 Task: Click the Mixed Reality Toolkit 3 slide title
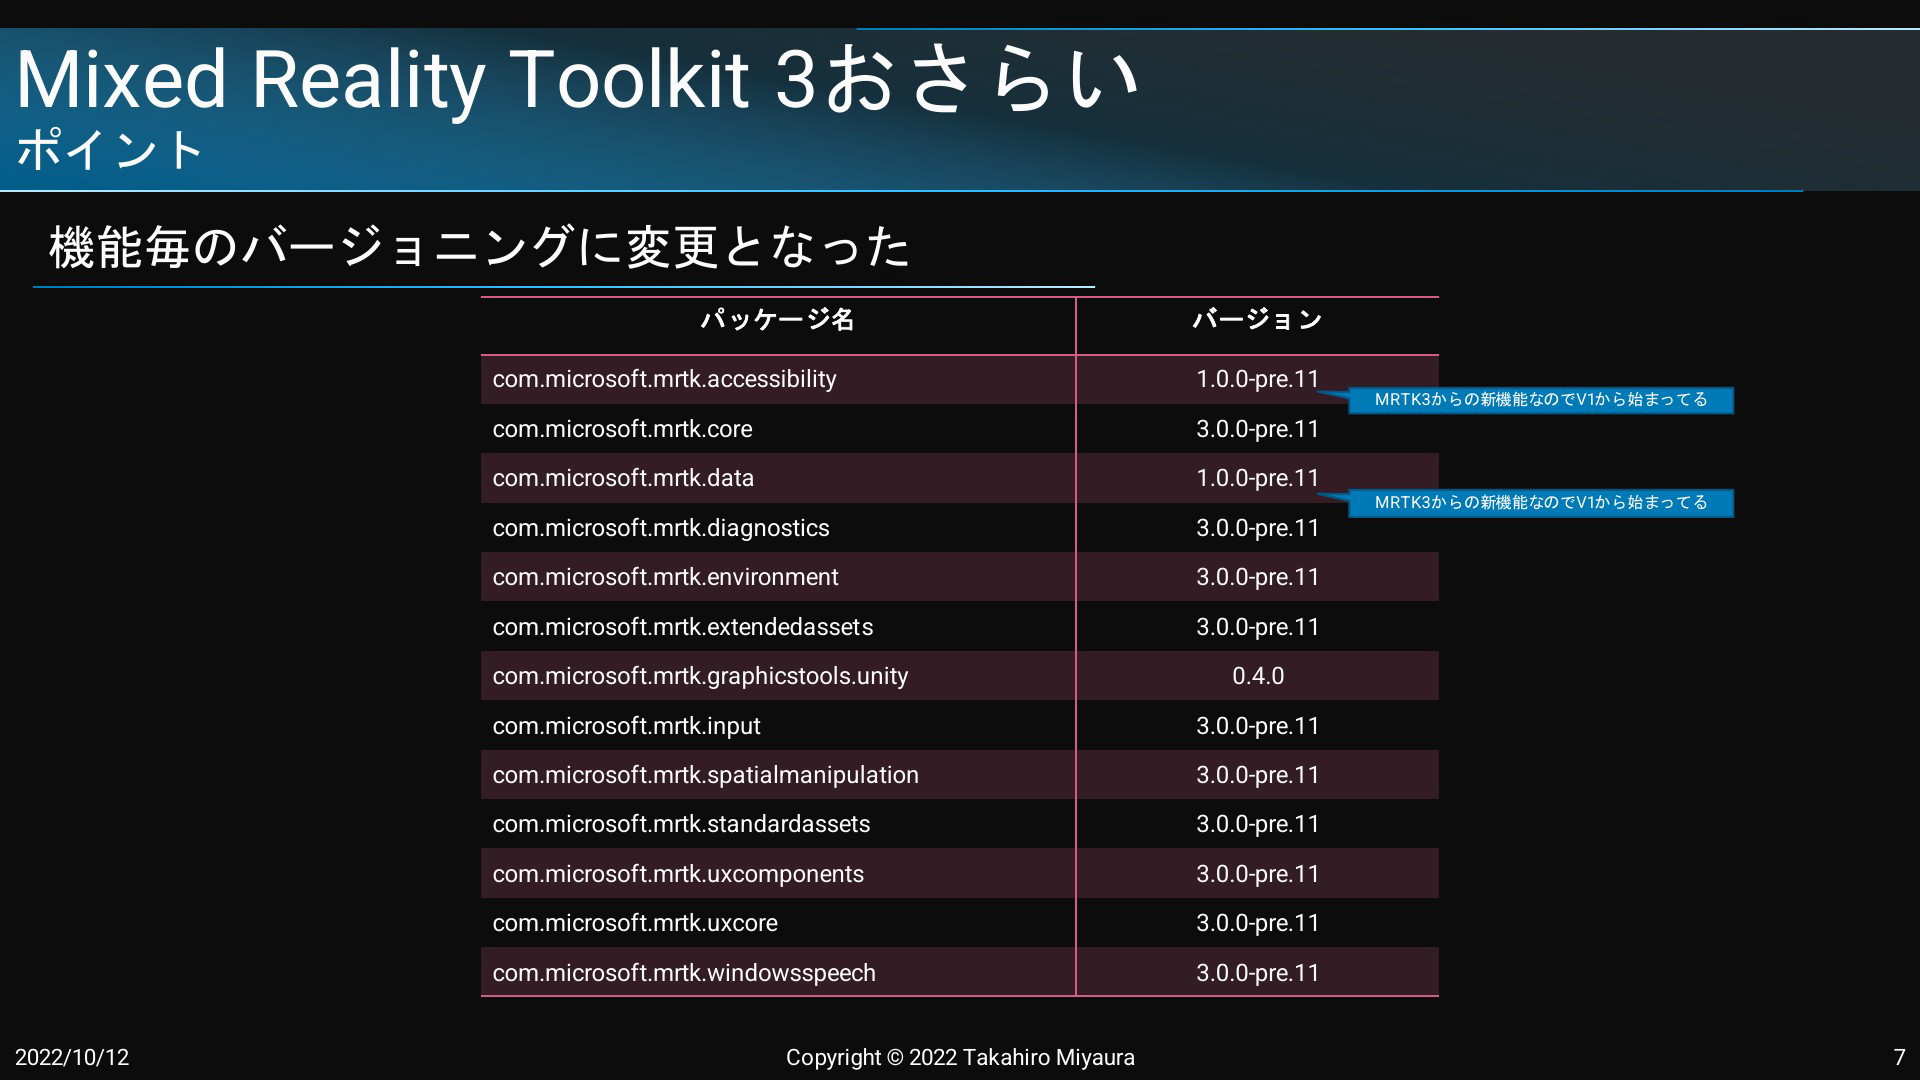[576, 80]
